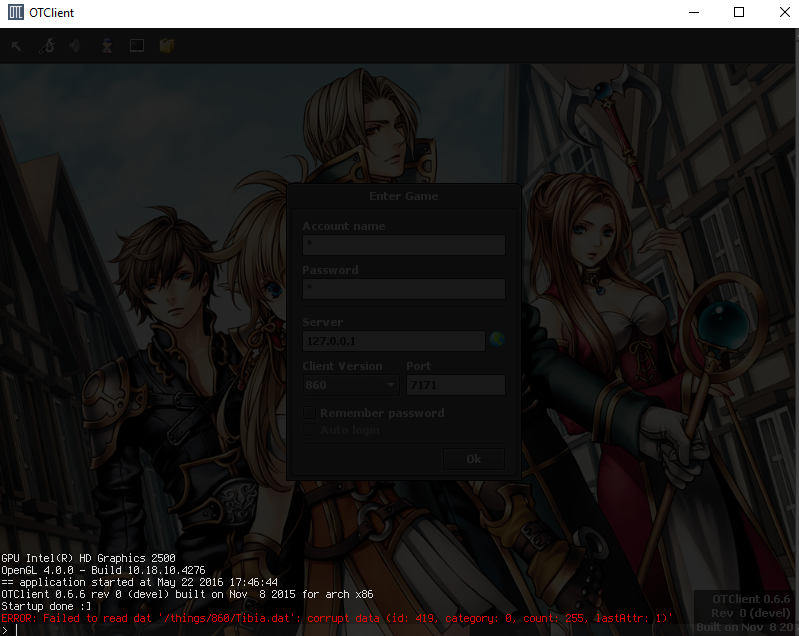Click the 'OTClient 0.6.6 rev 0 (devel) built' terminal line
The image size is (799, 636).
pyautogui.click(x=187, y=594)
